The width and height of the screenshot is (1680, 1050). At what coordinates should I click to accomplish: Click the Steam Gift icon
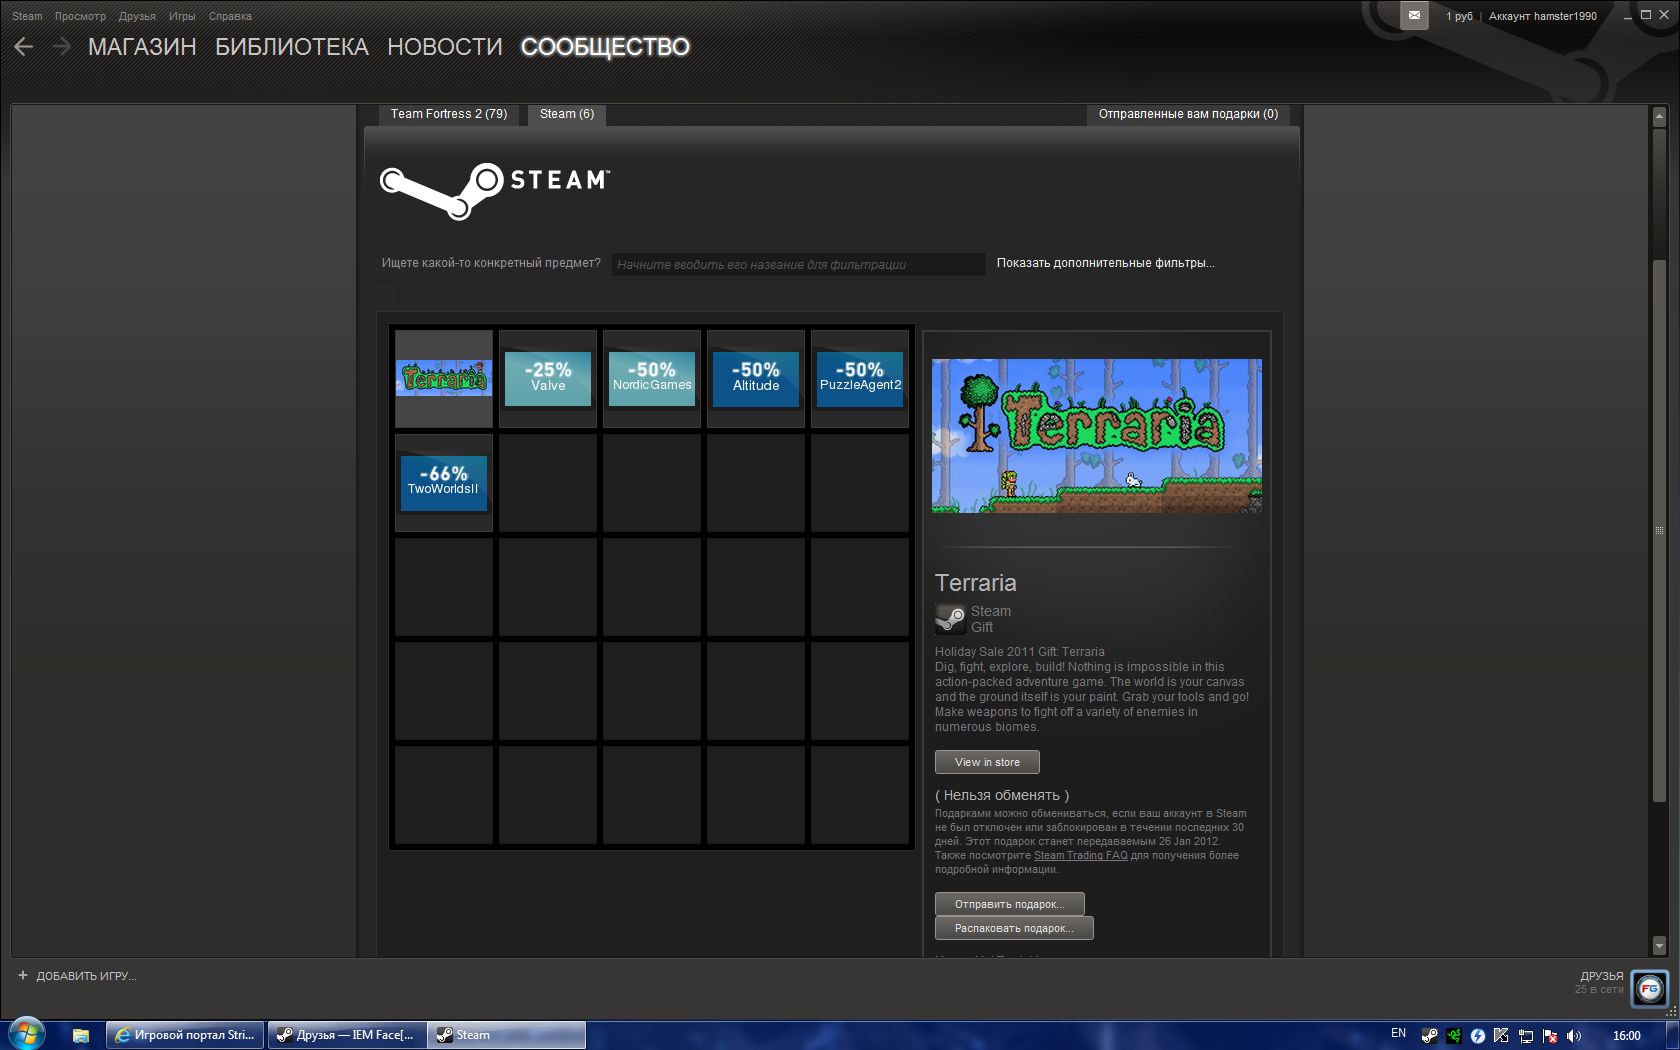[x=950, y=619]
